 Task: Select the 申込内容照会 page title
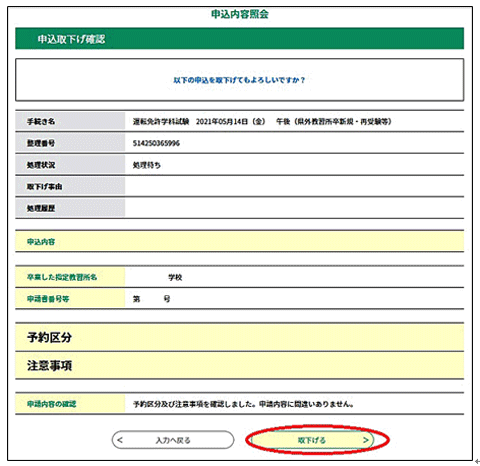[x=240, y=14]
